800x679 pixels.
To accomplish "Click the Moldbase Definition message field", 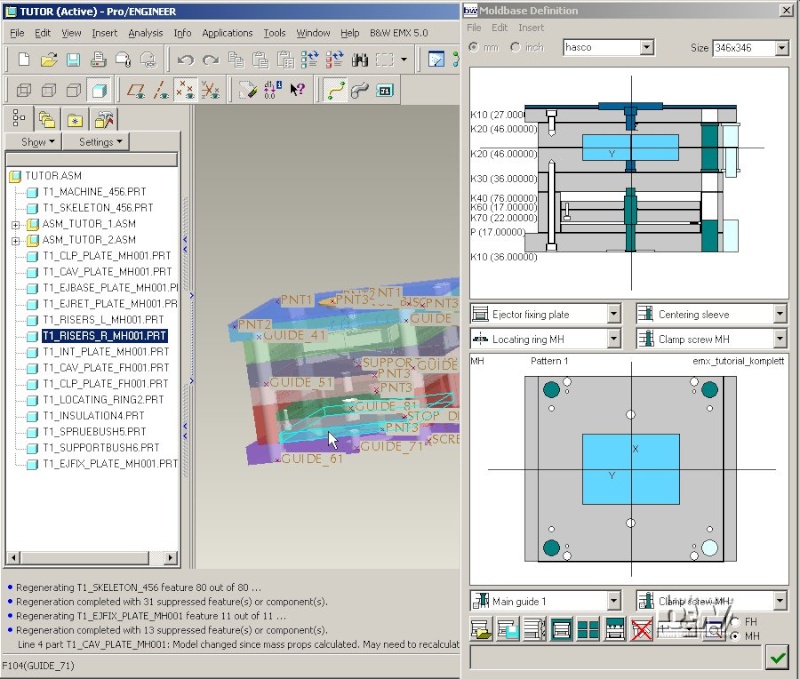I will point(615,657).
